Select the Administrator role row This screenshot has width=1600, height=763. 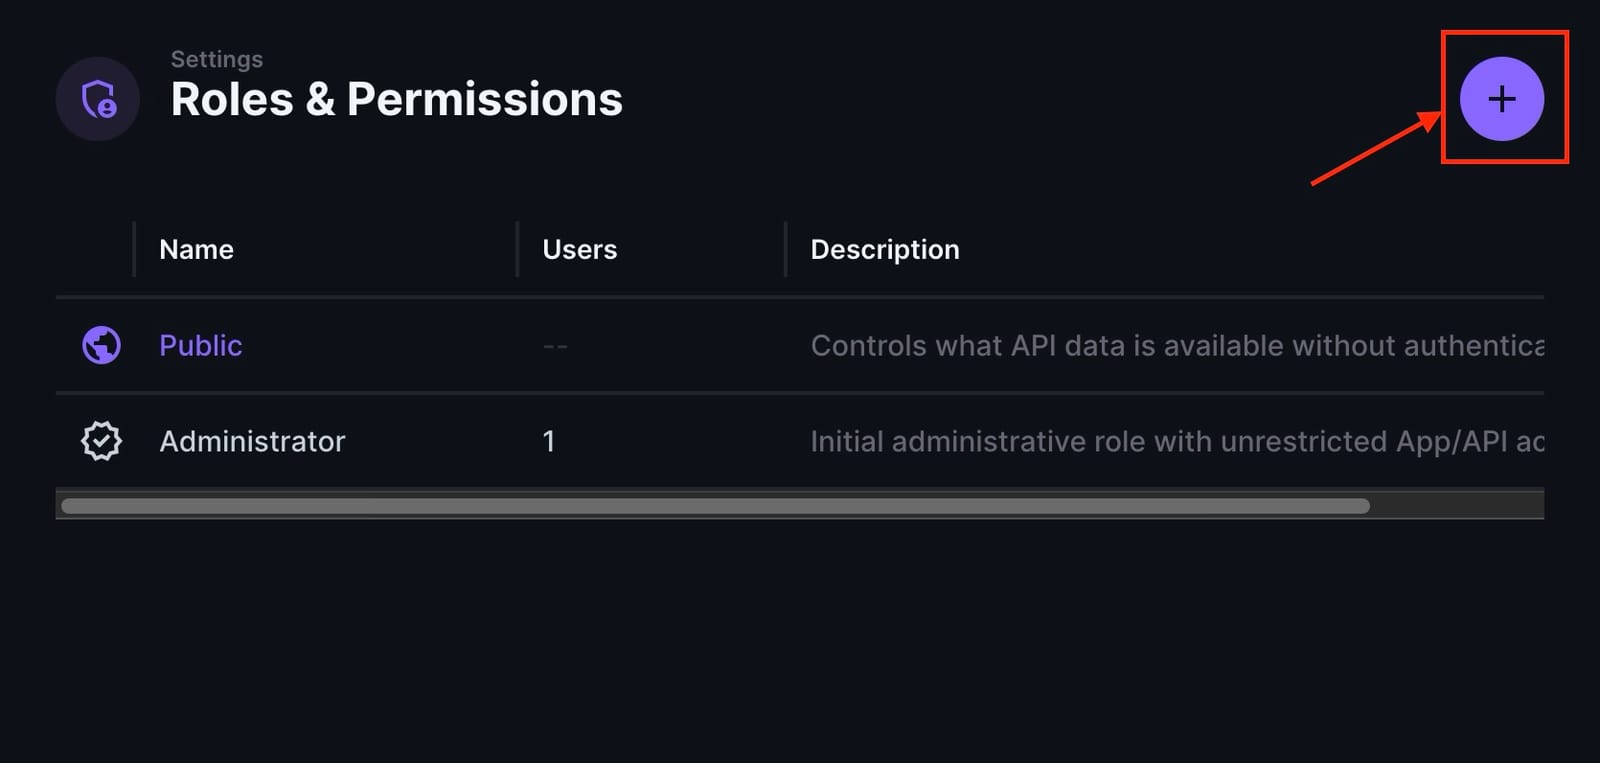[x=252, y=441]
